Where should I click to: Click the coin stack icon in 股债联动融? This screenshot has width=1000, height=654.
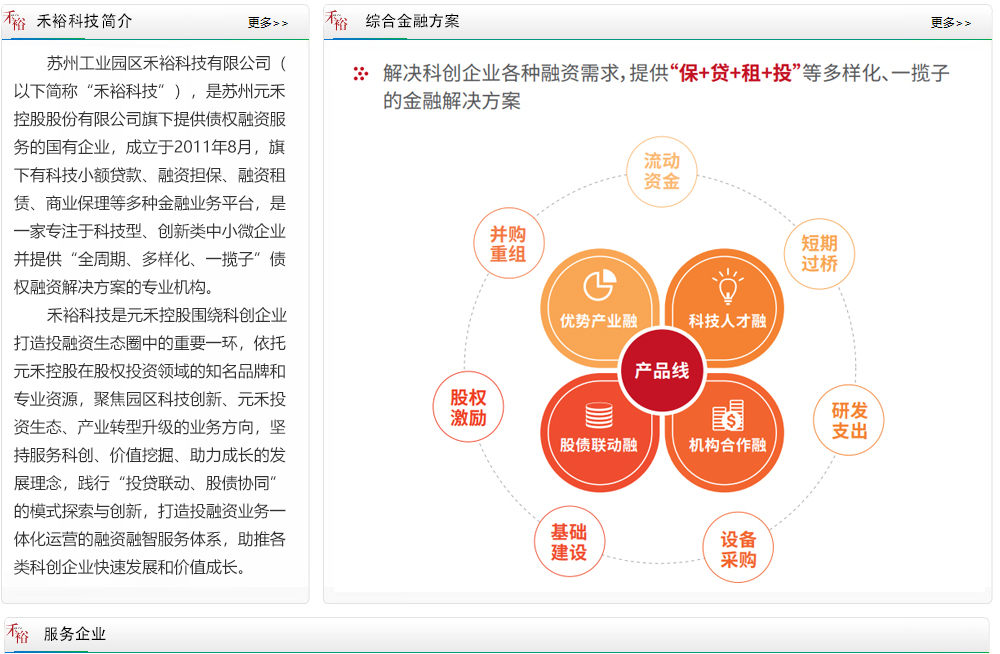(x=599, y=415)
